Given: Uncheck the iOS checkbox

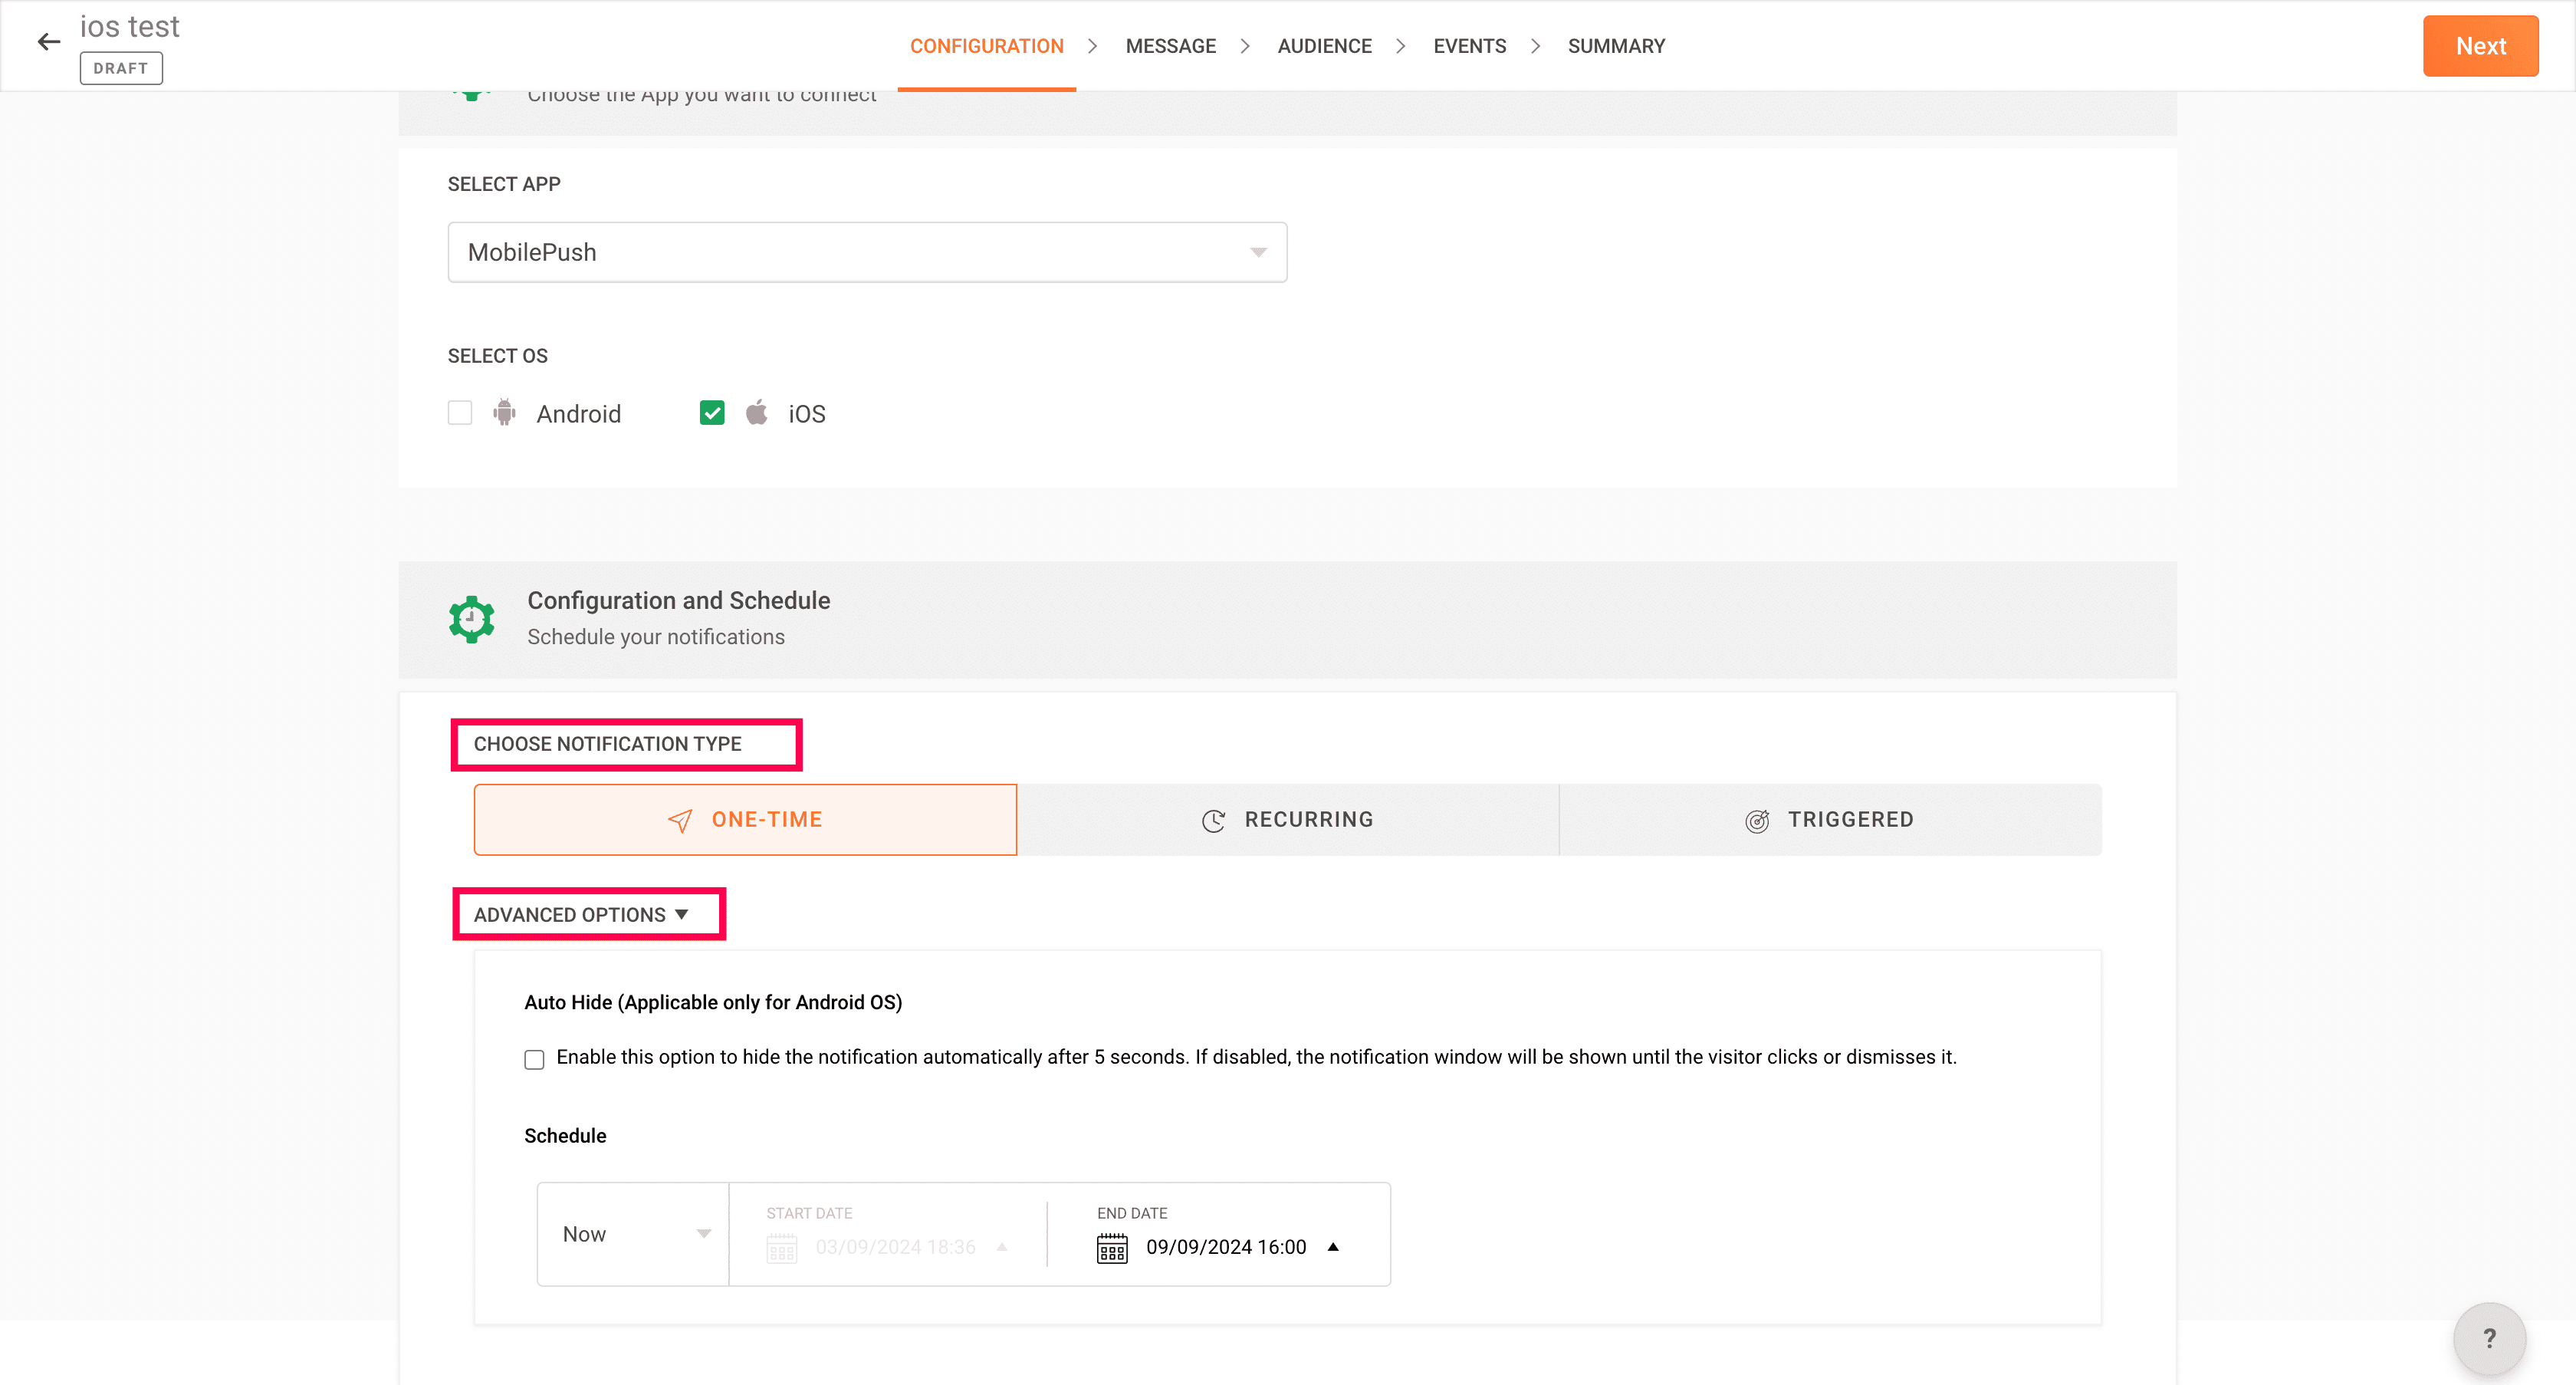Looking at the screenshot, I should (x=712, y=413).
